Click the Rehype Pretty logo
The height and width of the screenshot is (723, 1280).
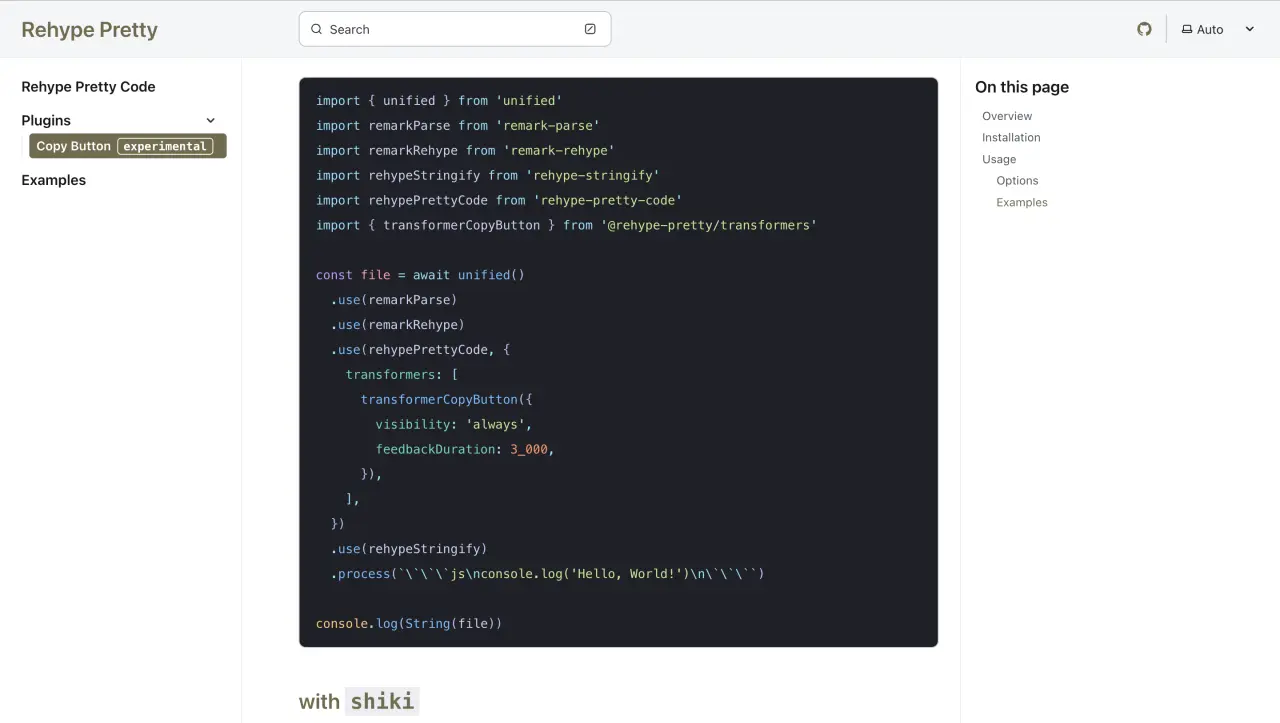[89, 29]
